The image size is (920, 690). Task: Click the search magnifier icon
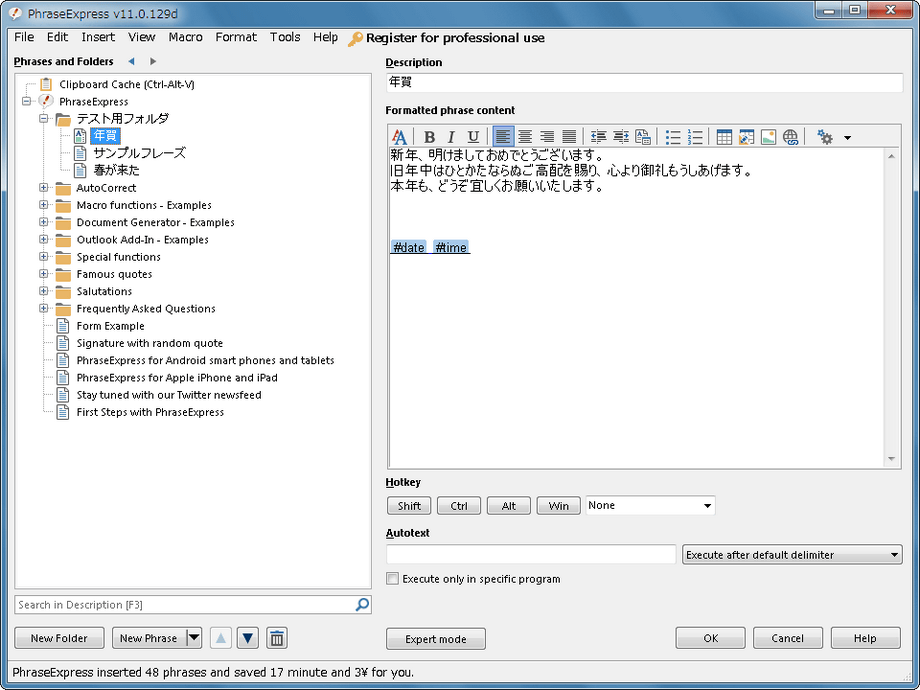(x=362, y=604)
